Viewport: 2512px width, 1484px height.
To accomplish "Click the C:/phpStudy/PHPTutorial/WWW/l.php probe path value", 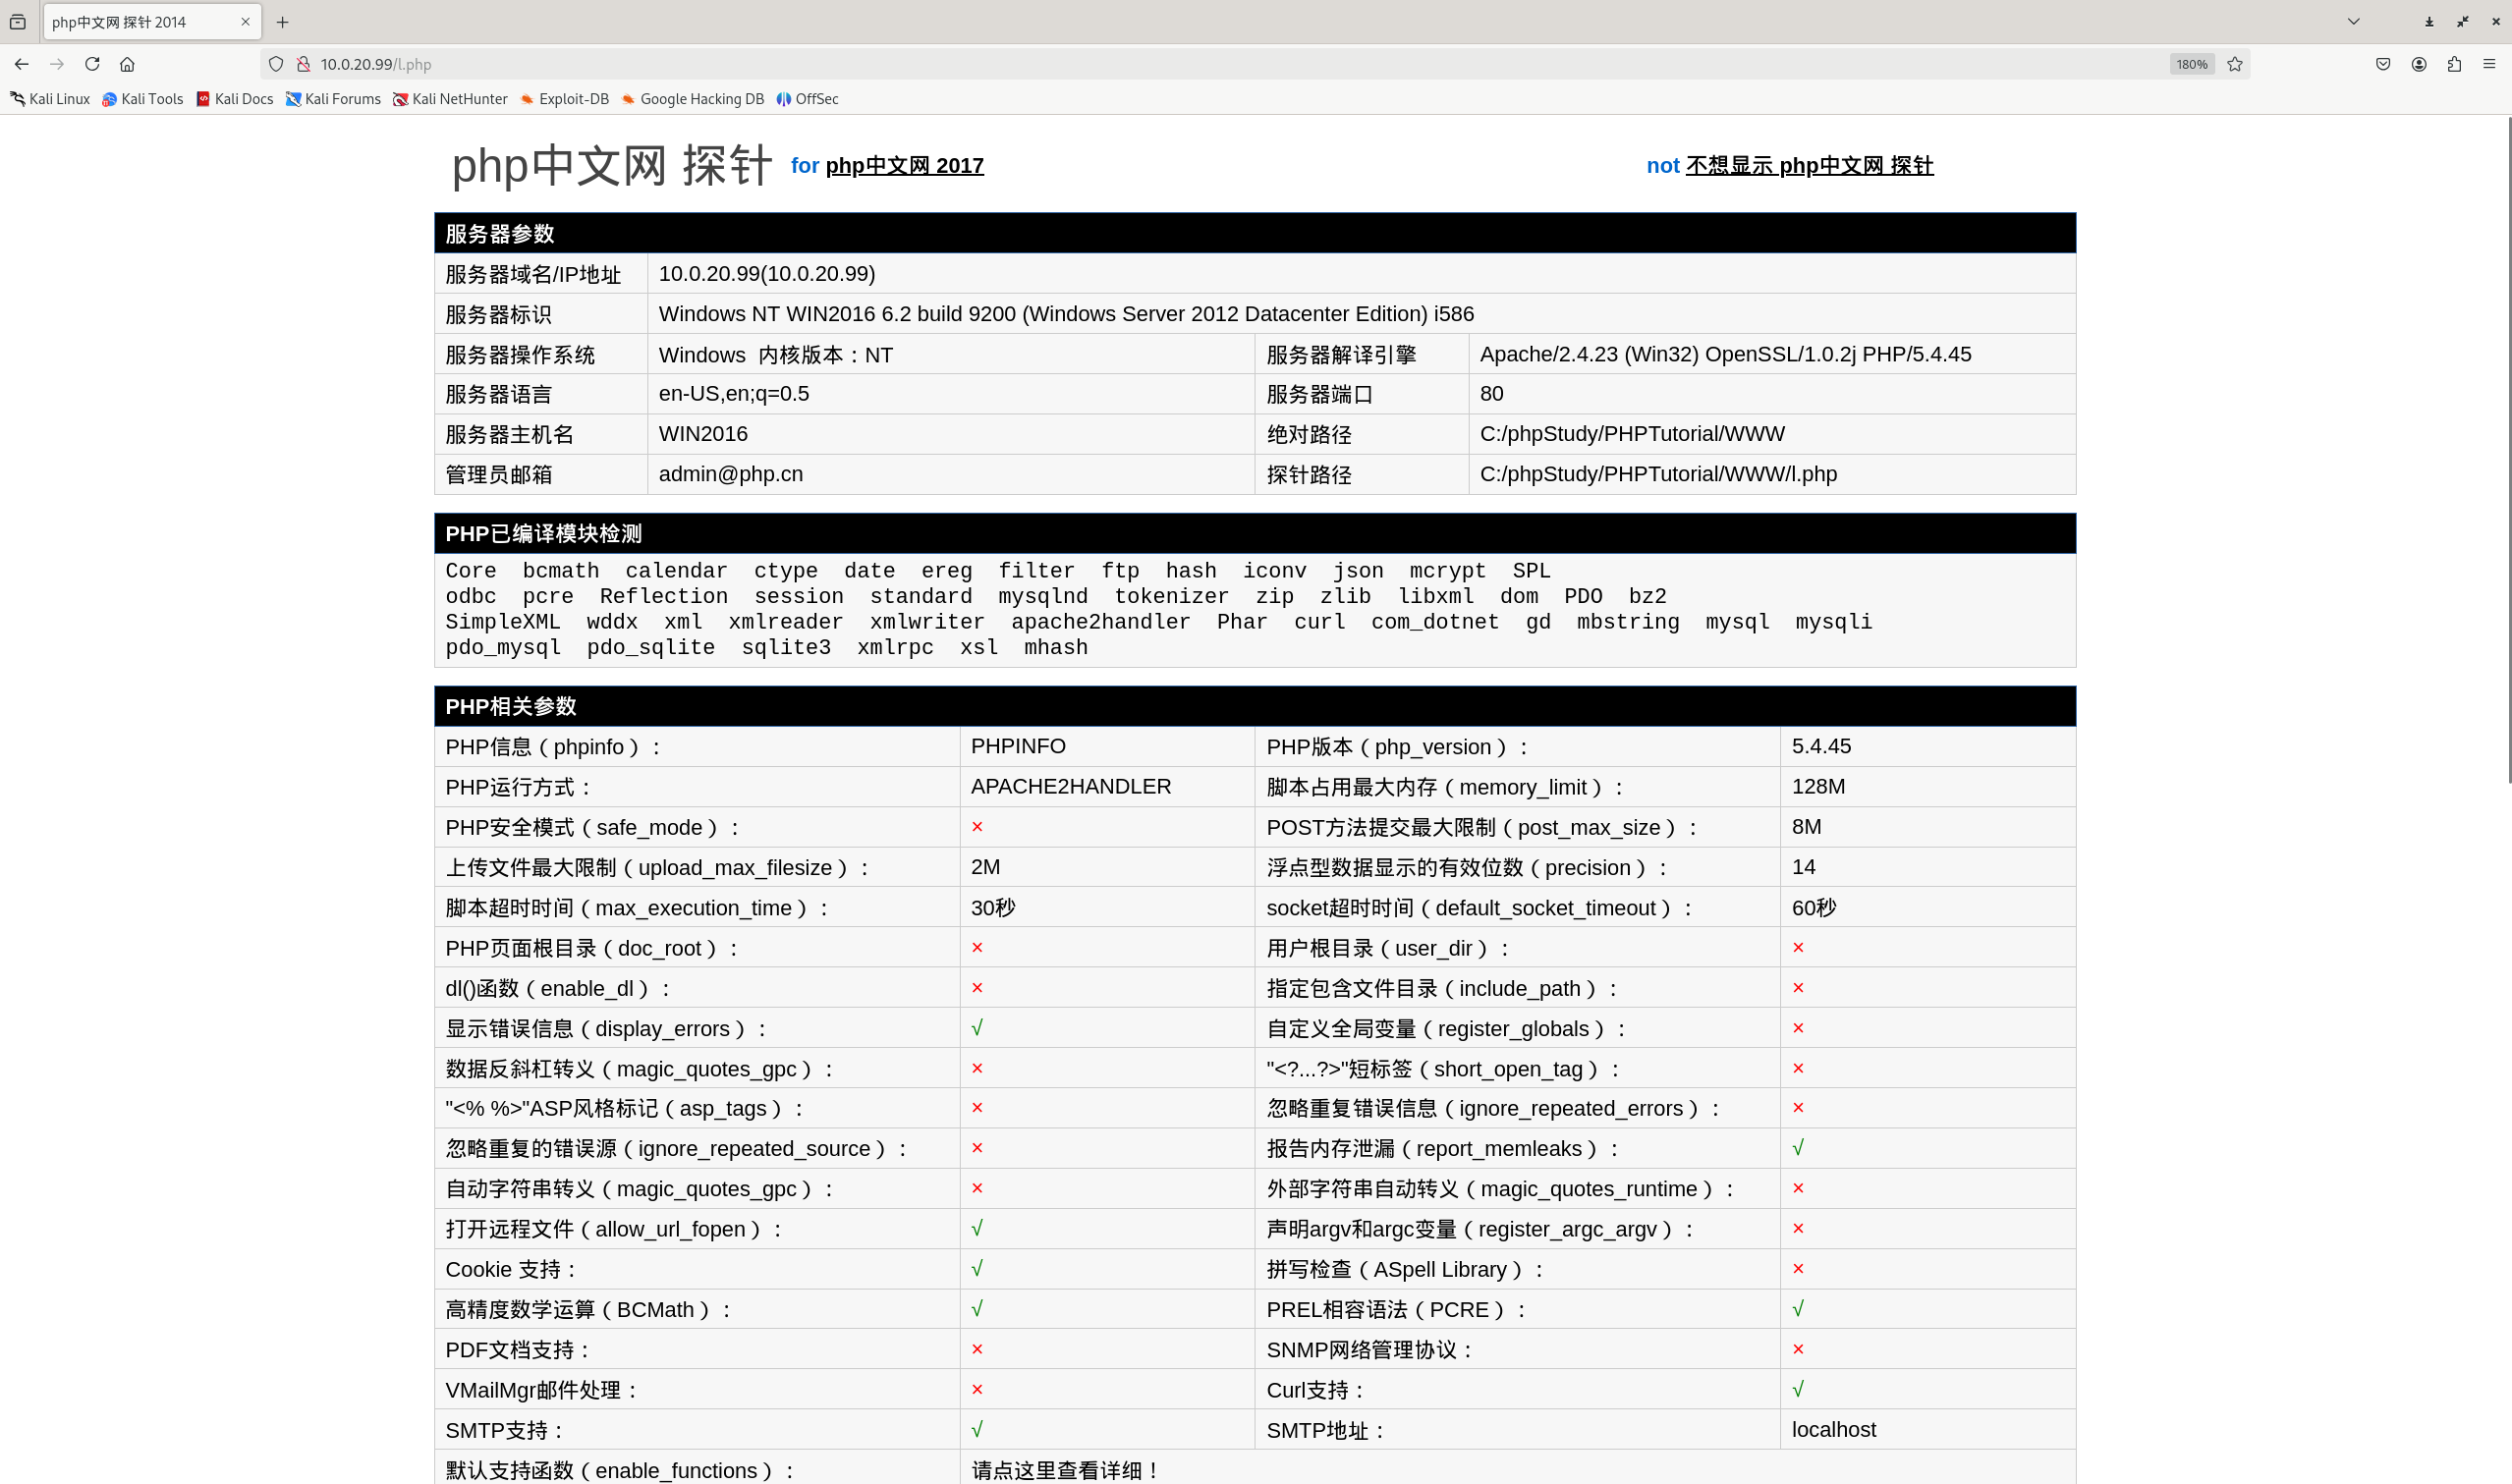I will pyautogui.click(x=1658, y=474).
